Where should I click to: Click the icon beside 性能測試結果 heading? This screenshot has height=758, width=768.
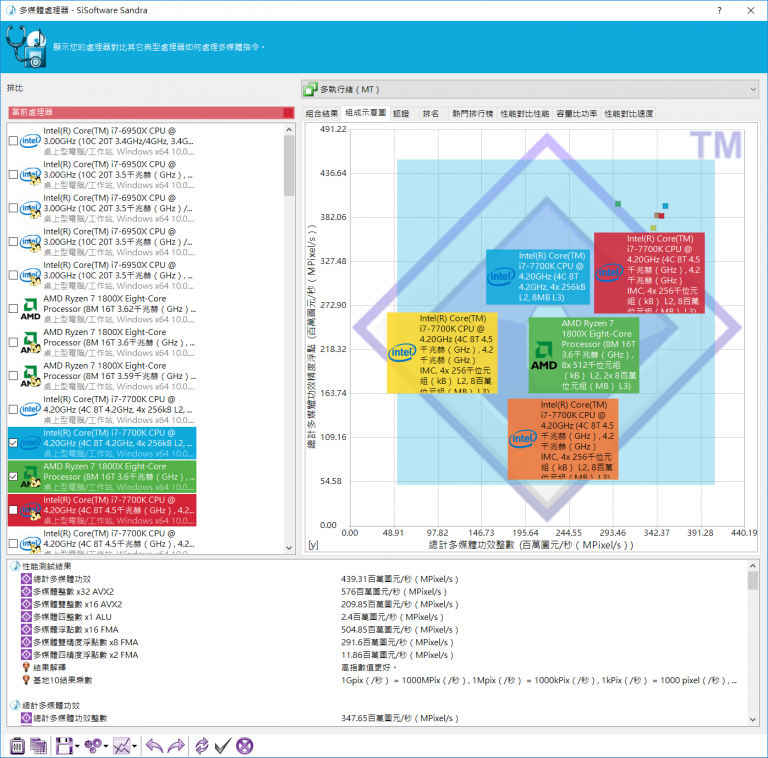(15, 566)
